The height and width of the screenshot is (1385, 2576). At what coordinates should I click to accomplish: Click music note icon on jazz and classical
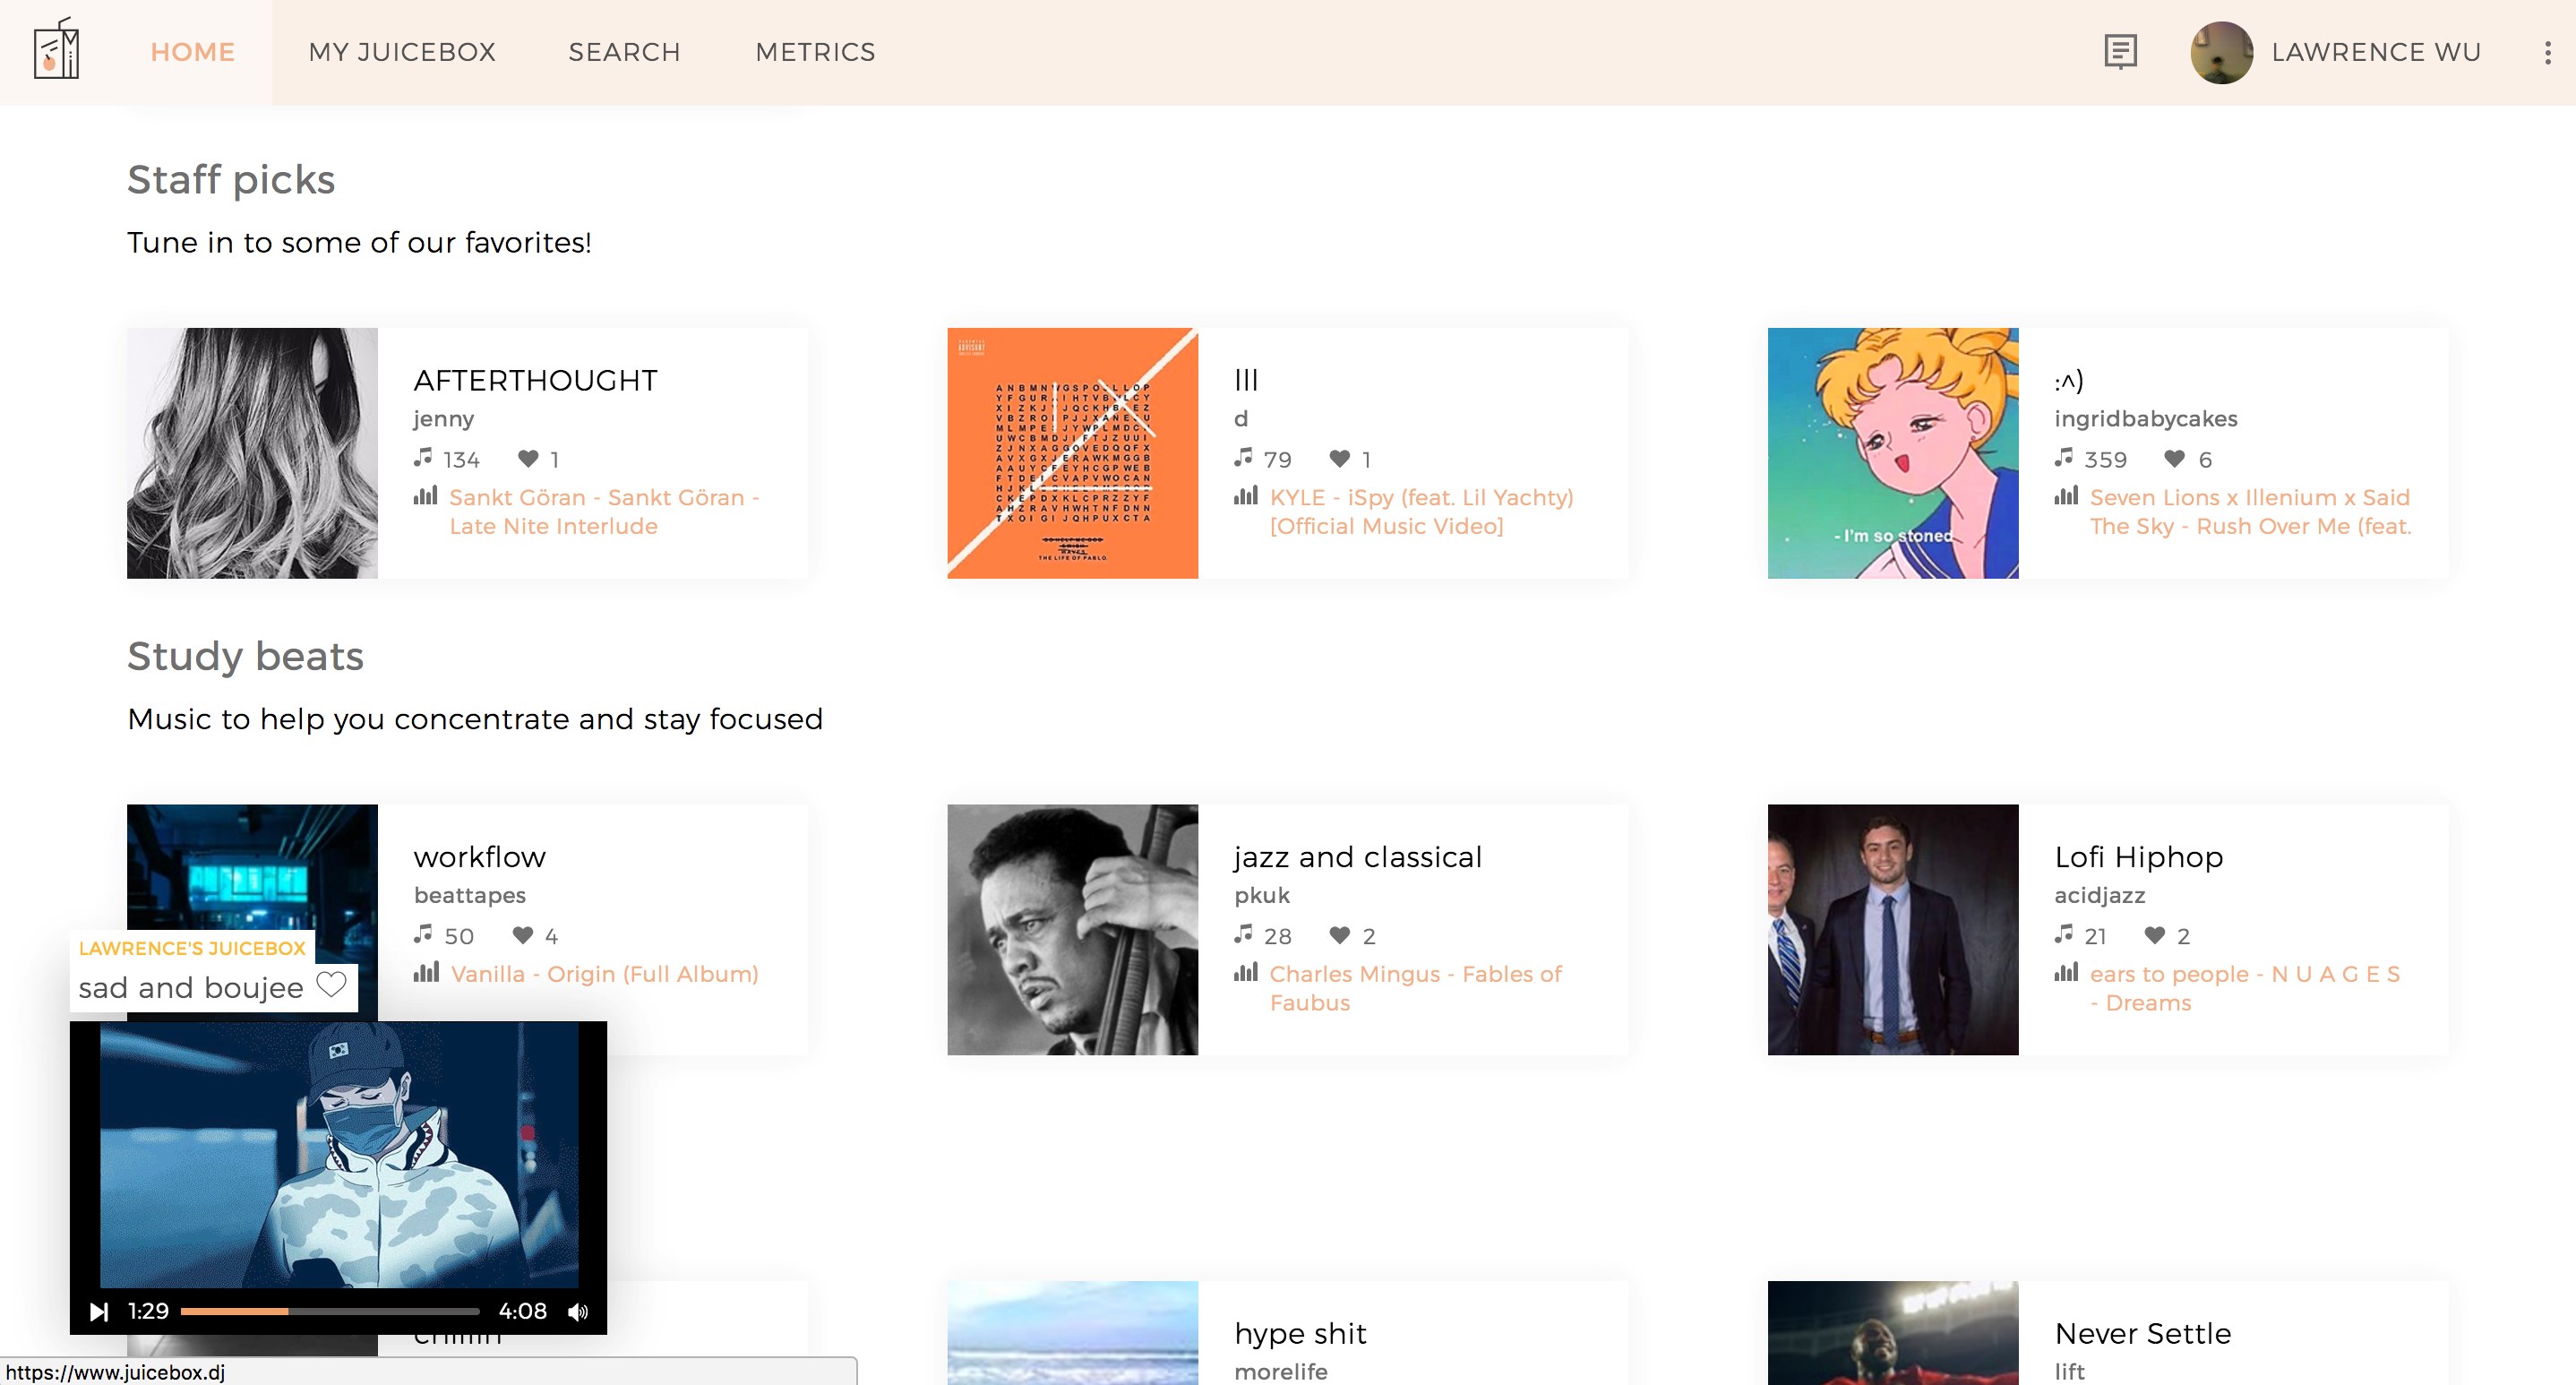[x=1243, y=934]
